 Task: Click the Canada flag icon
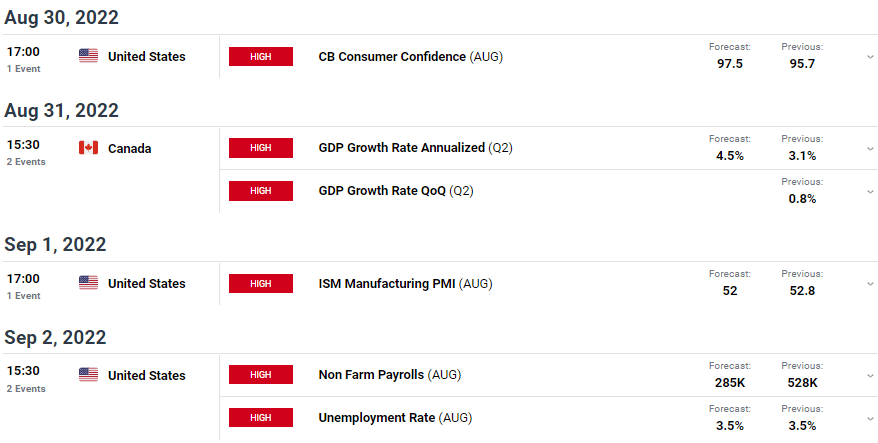[88, 148]
